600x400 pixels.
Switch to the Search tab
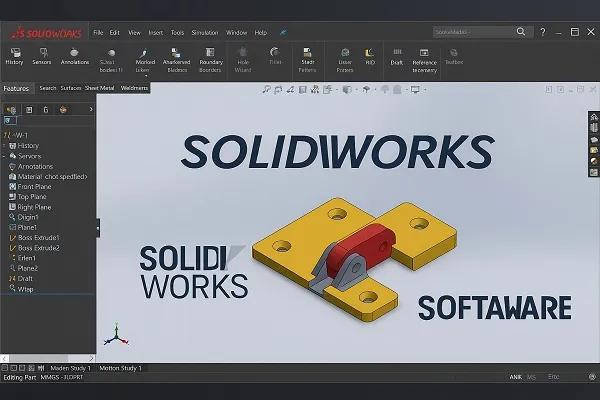tap(48, 88)
